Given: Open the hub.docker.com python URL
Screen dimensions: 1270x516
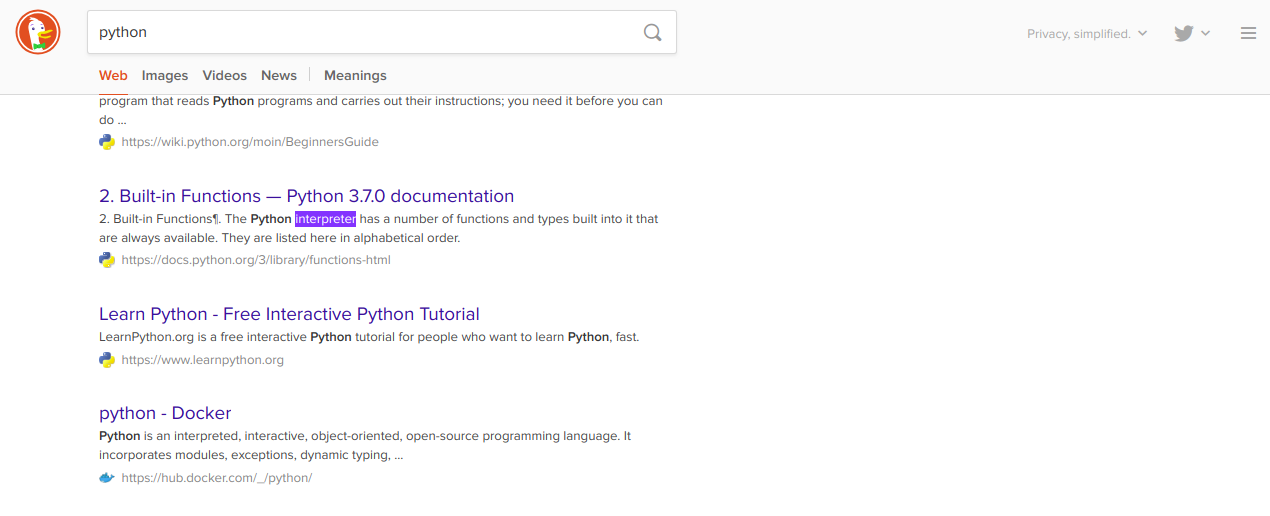Looking at the screenshot, I should (x=217, y=478).
